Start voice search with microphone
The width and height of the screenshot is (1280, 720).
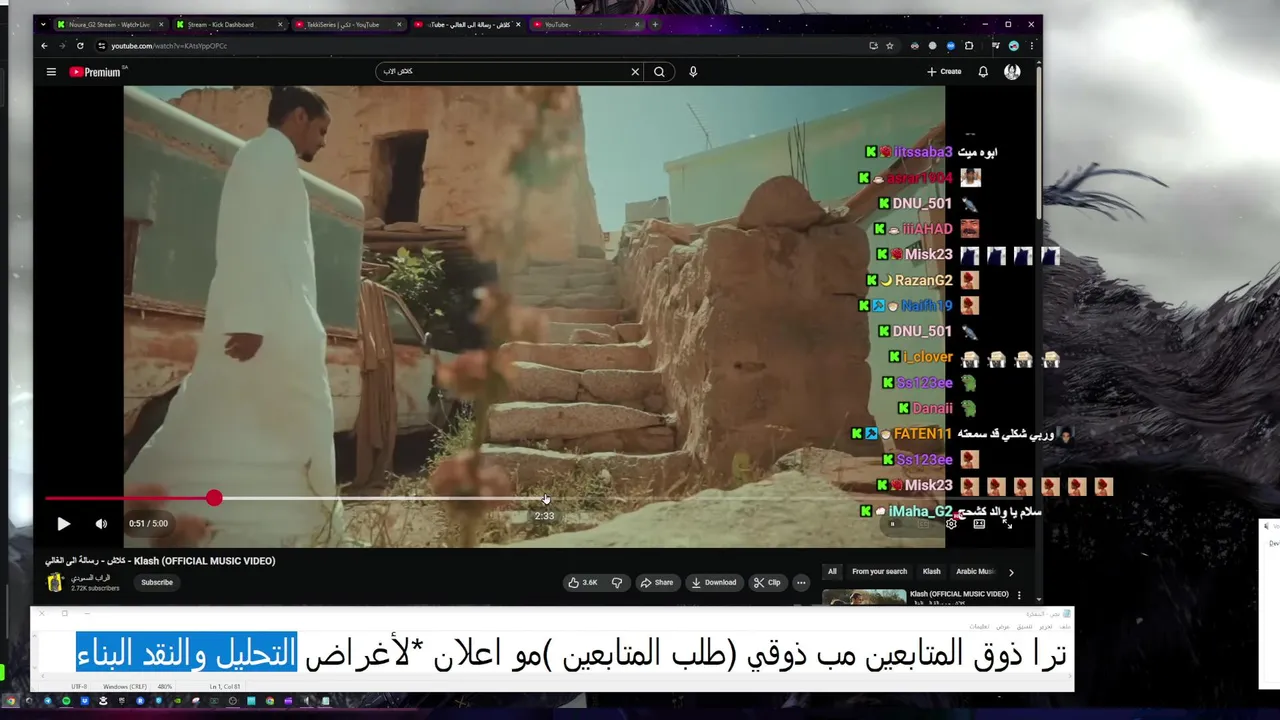(x=693, y=72)
